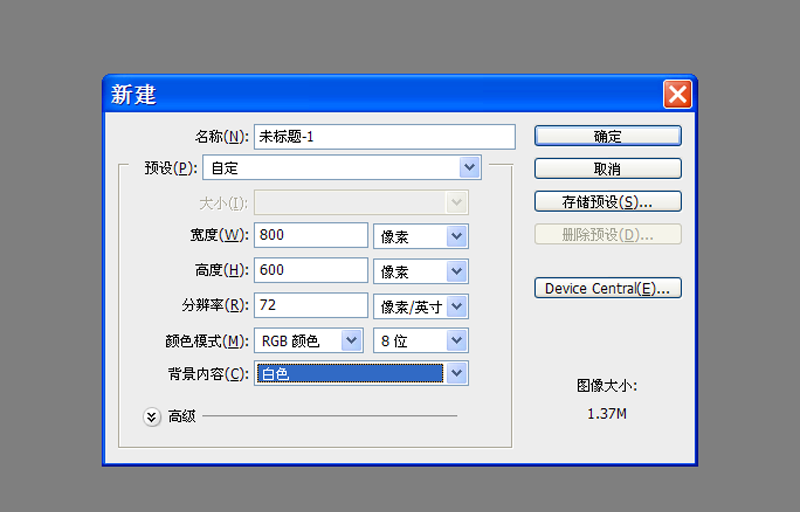Viewport: 800px width, 512px height.
Task: Open the 宽度 unit dropdown 像素
Action: 421,236
